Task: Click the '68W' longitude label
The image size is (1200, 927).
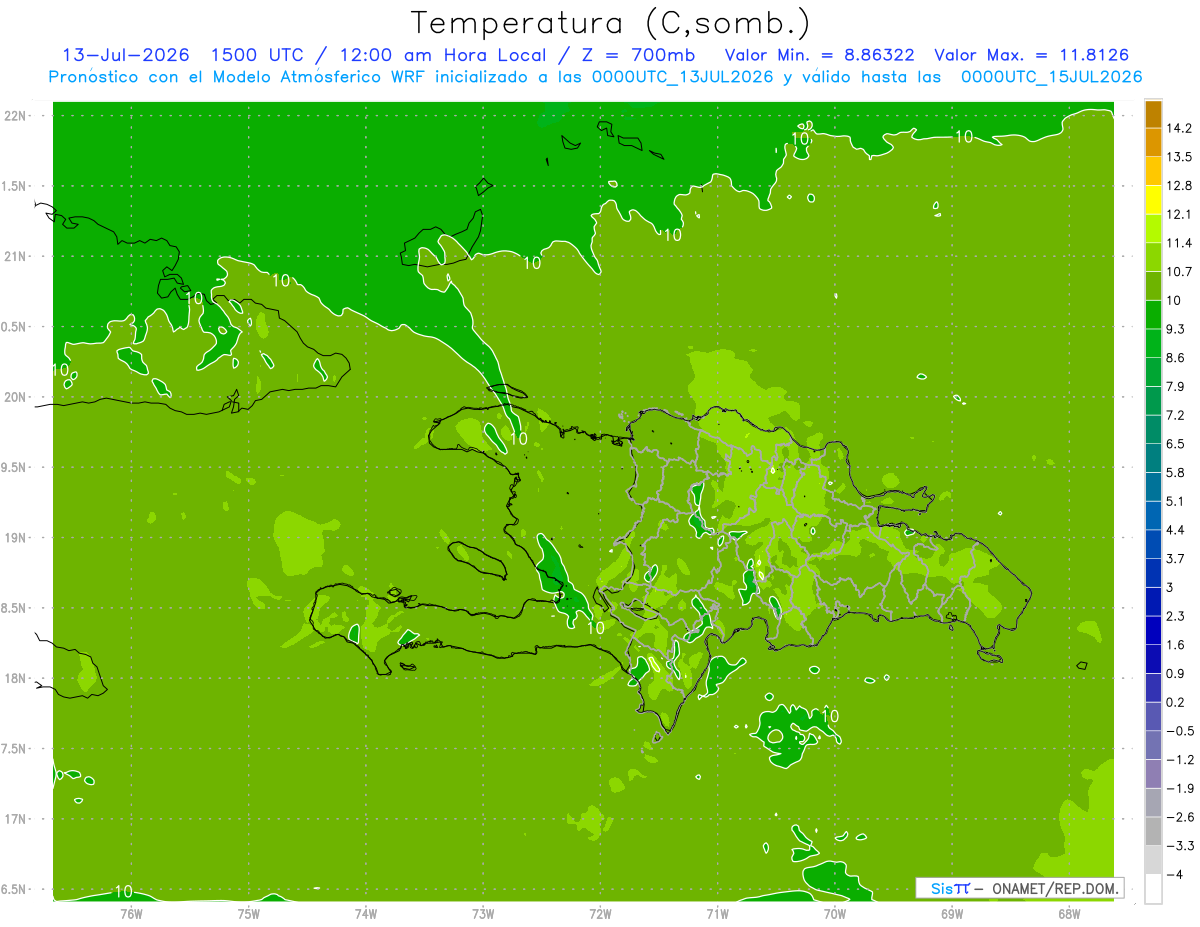Action: tap(1069, 913)
